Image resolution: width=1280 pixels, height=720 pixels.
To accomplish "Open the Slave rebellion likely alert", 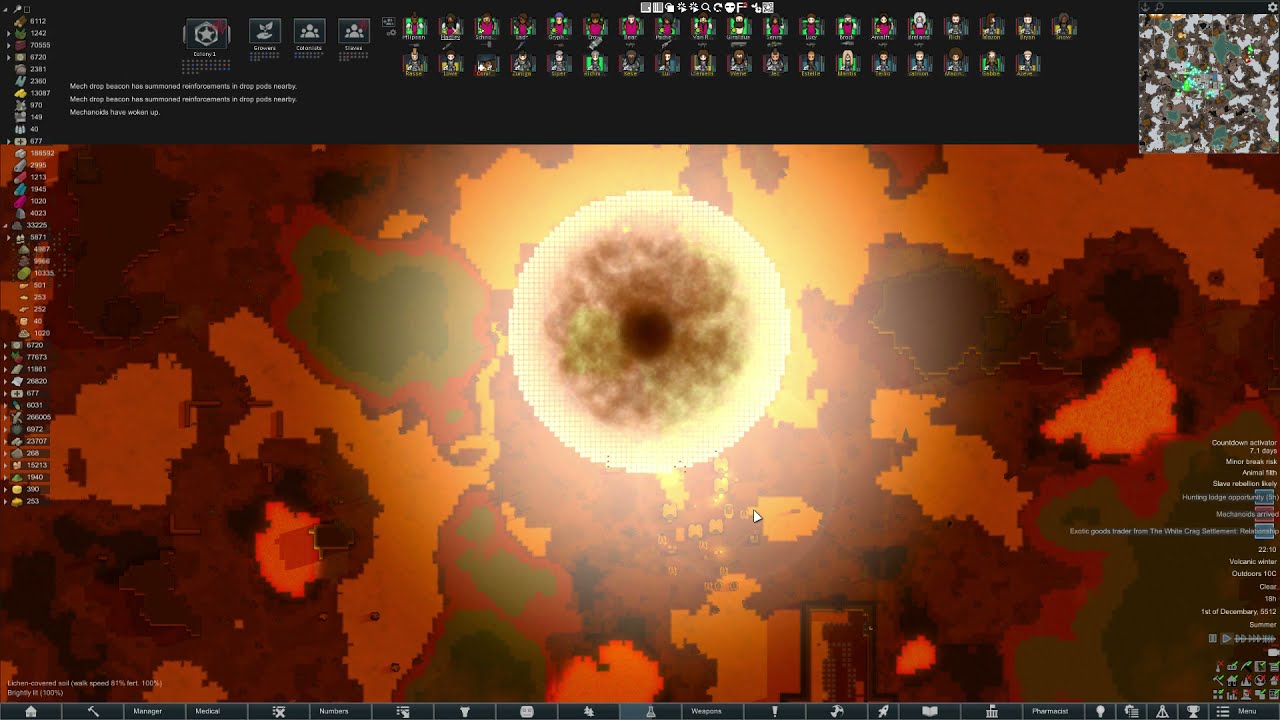I will coord(1245,484).
